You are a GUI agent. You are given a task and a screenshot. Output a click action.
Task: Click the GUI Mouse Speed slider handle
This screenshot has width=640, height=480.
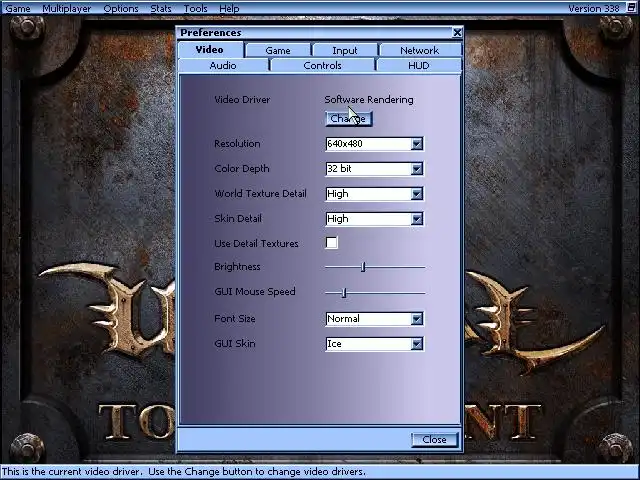pyautogui.click(x=344, y=293)
